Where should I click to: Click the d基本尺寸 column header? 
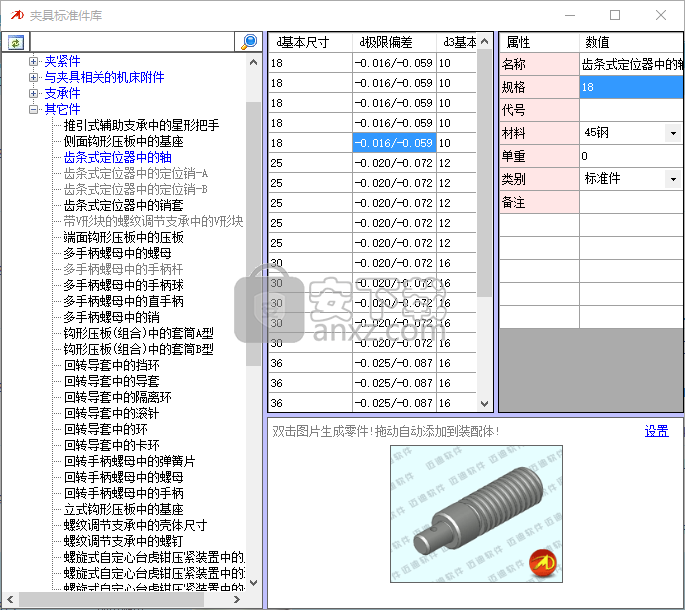coord(310,42)
